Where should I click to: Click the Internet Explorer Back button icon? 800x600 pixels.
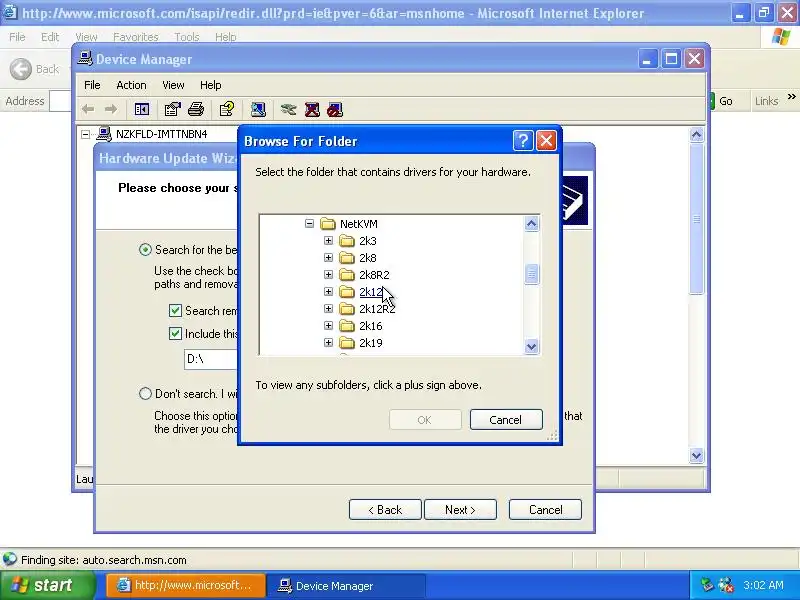(21, 69)
